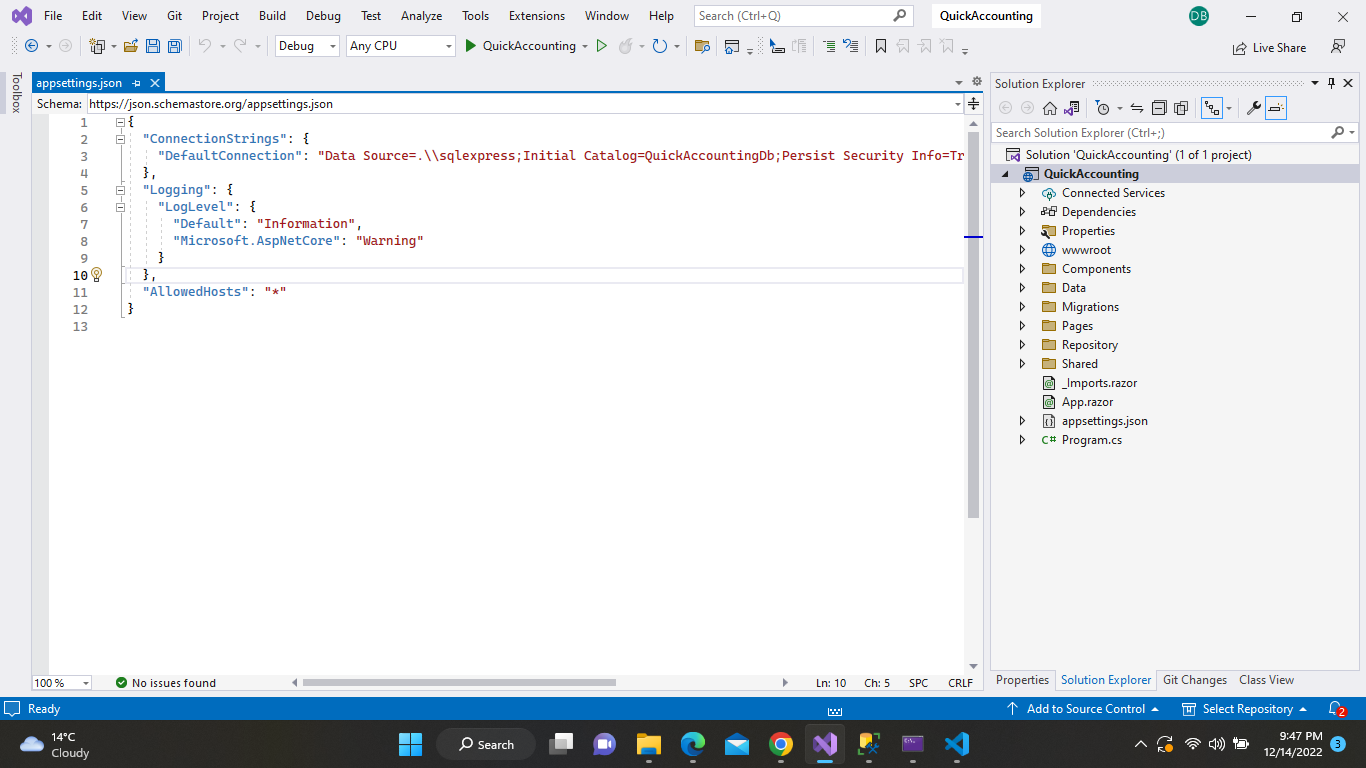Open the Any CPU platform dropdown
The width and height of the screenshot is (1366, 768).
click(400, 46)
